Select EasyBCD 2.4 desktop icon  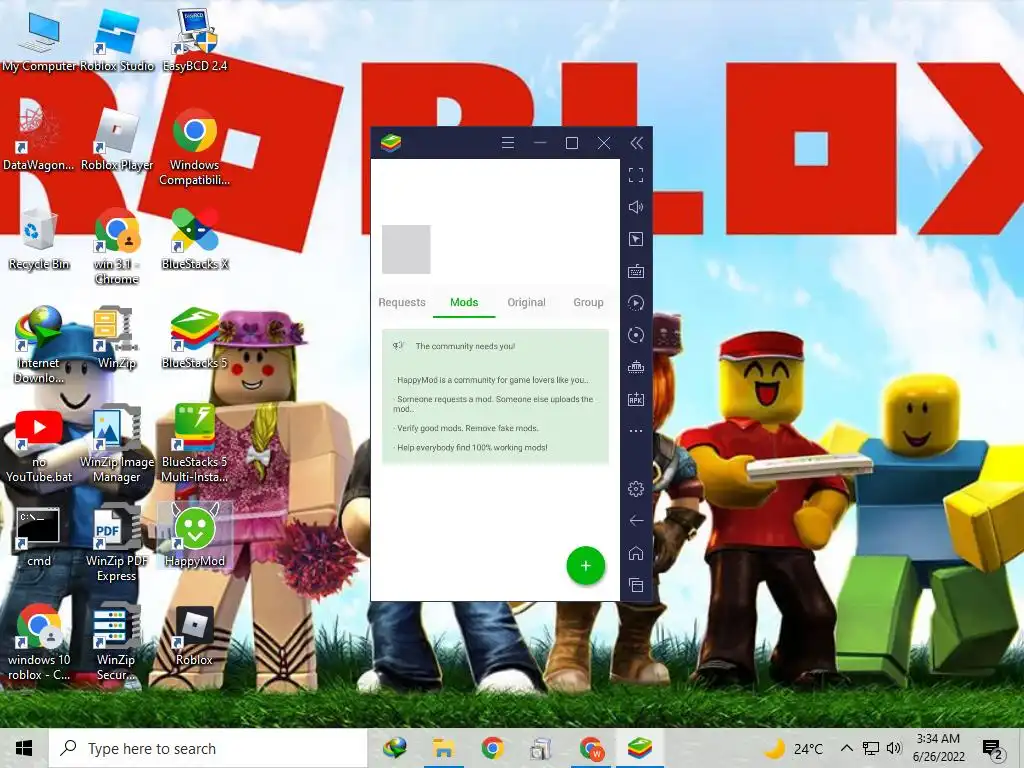pyautogui.click(x=195, y=40)
